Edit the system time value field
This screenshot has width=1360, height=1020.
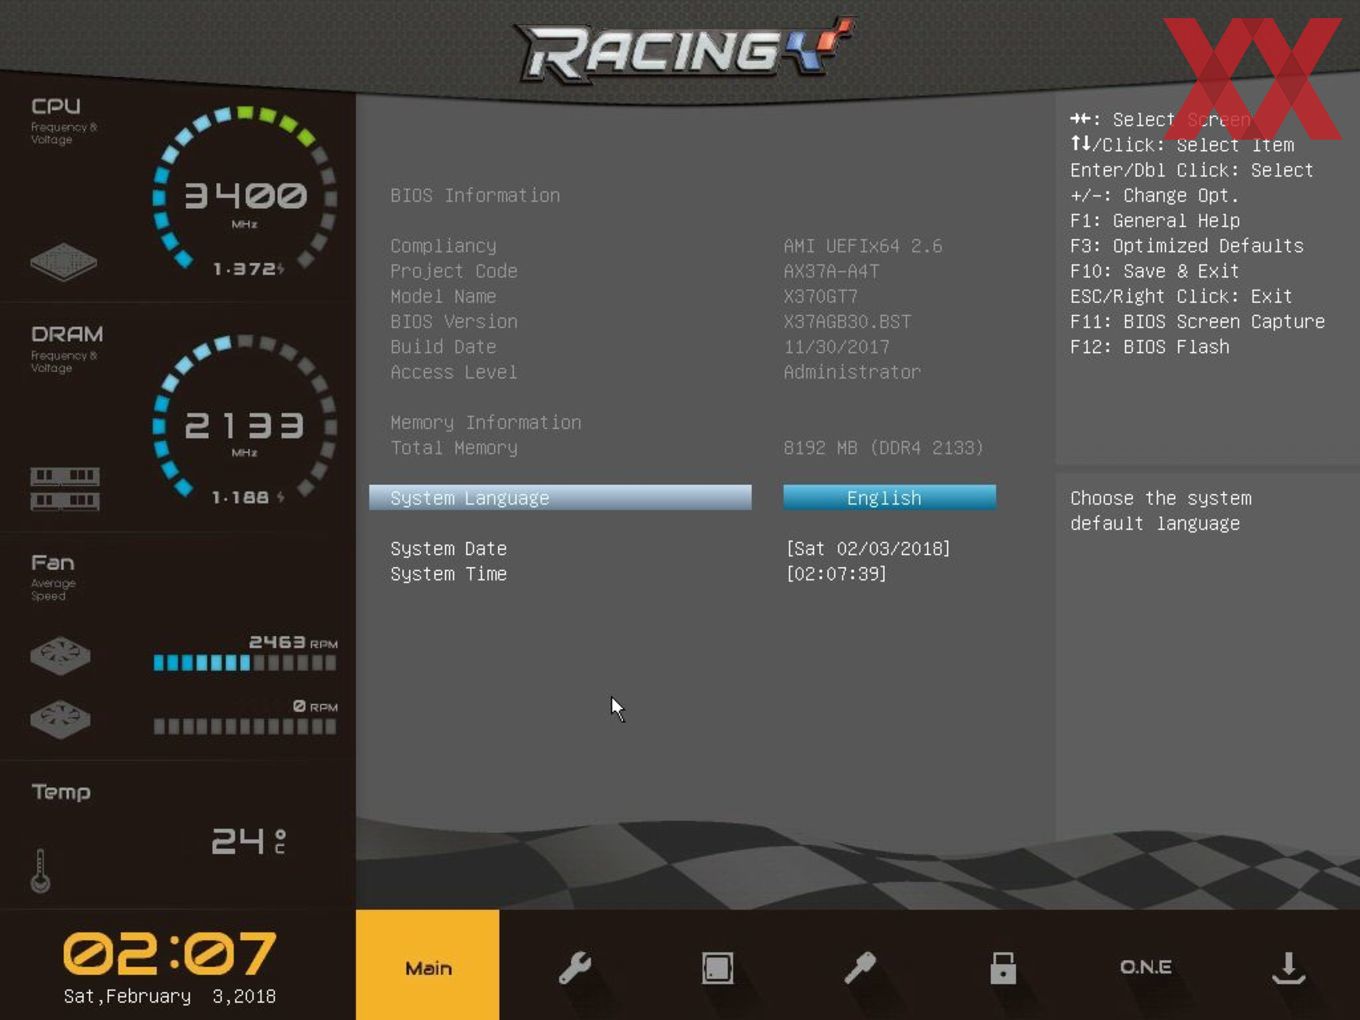click(x=836, y=574)
